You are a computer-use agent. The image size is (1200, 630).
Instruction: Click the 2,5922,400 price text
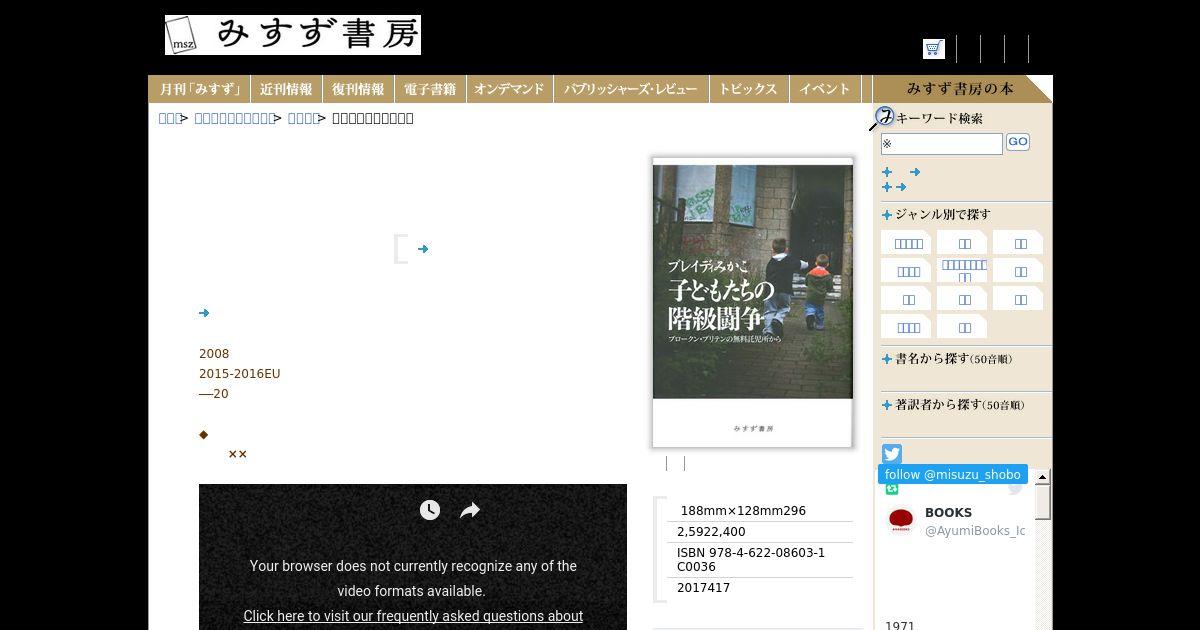[711, 532]
